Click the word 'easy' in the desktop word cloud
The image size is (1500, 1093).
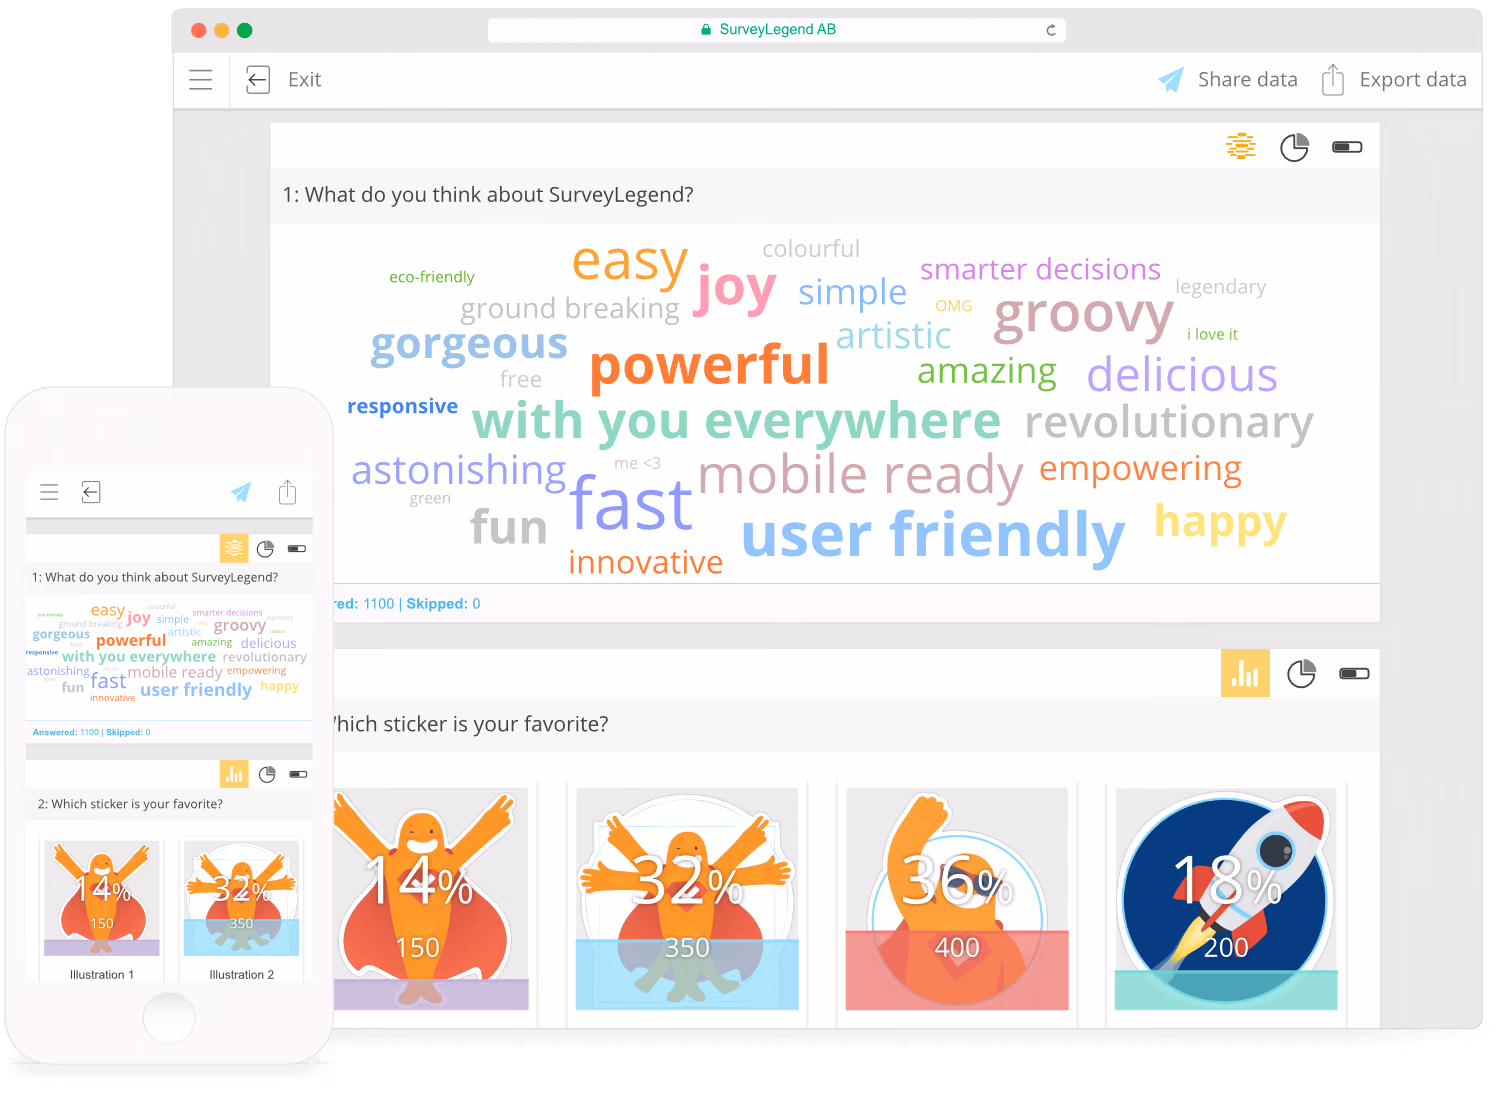coord(629,263)
